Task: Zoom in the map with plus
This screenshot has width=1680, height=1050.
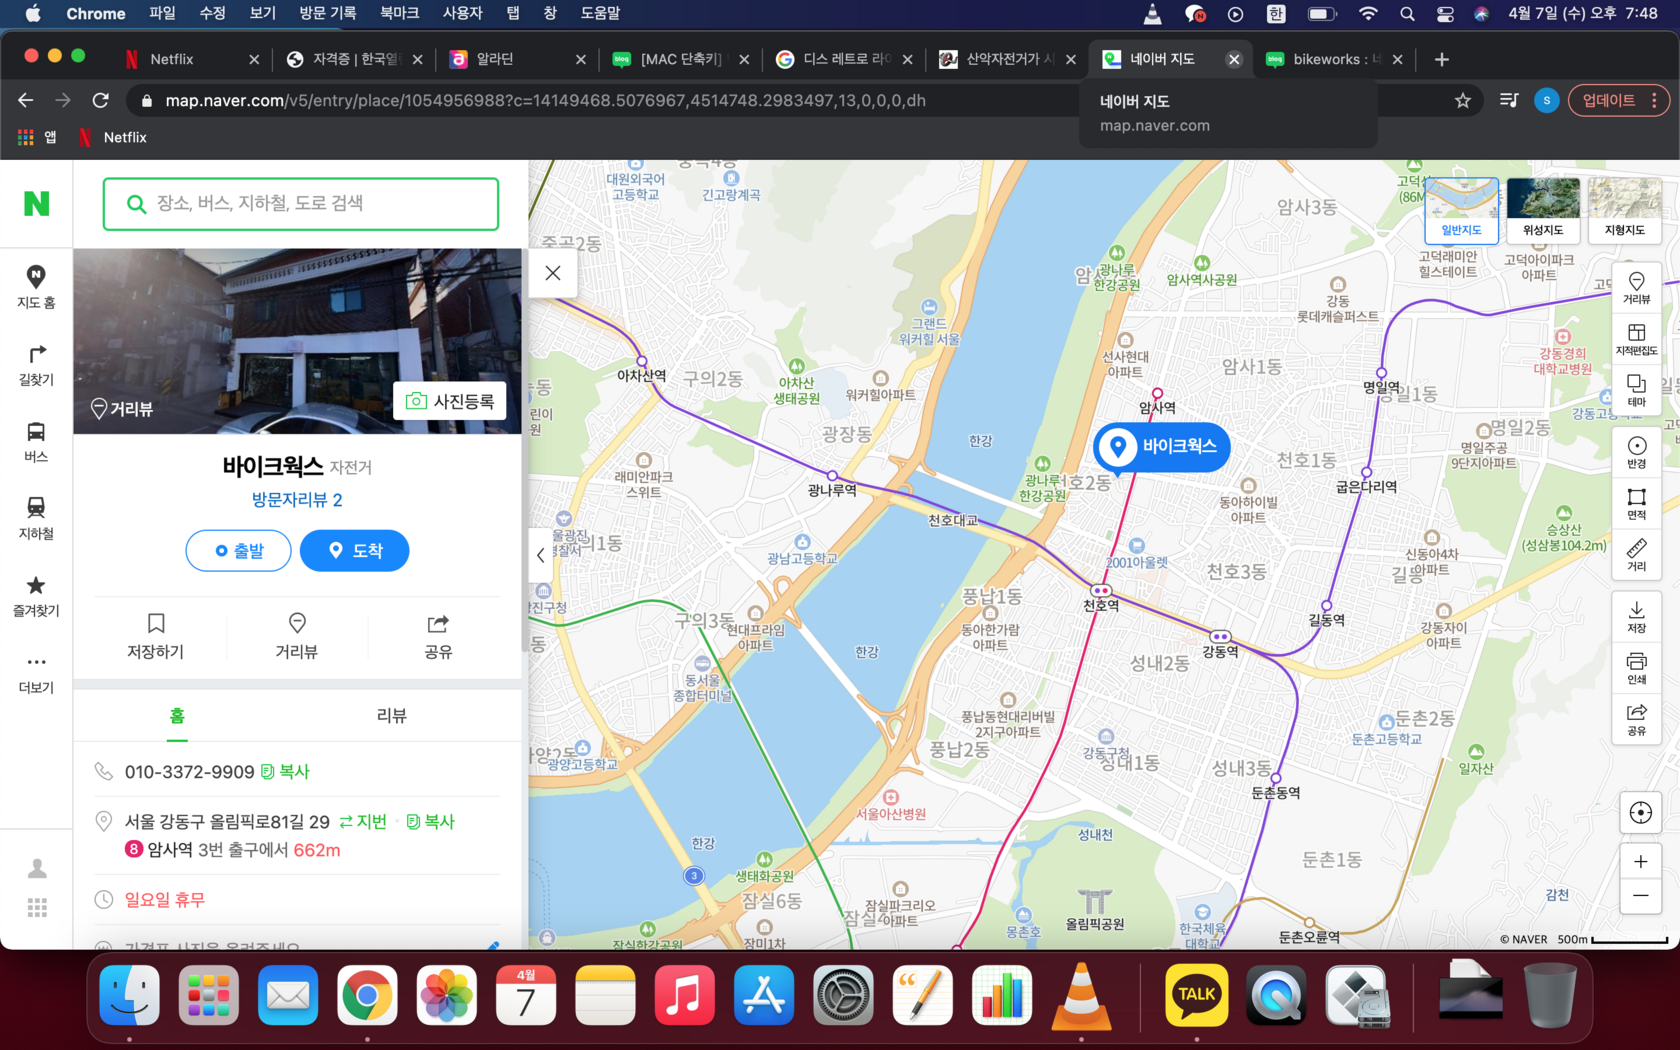Action: click(1640, 861)
